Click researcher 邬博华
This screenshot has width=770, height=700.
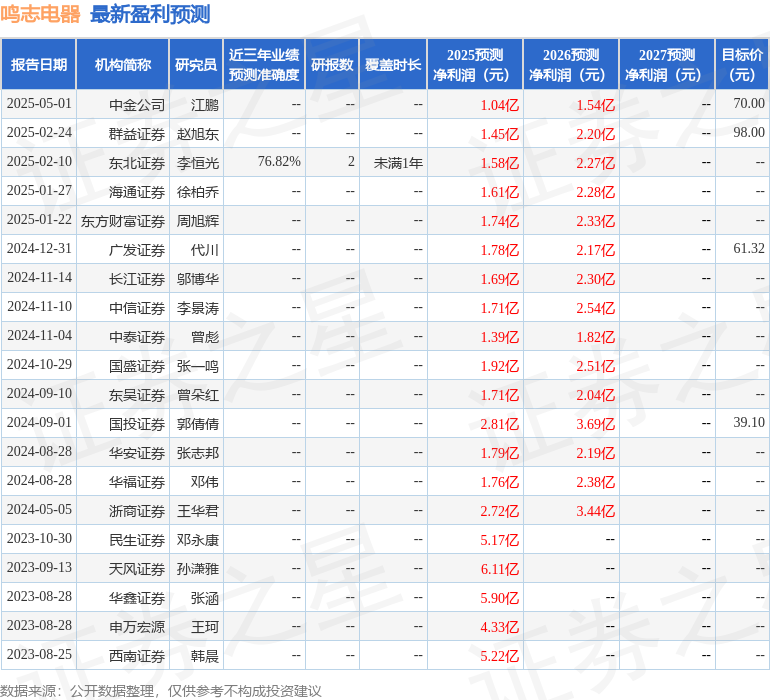198,279
